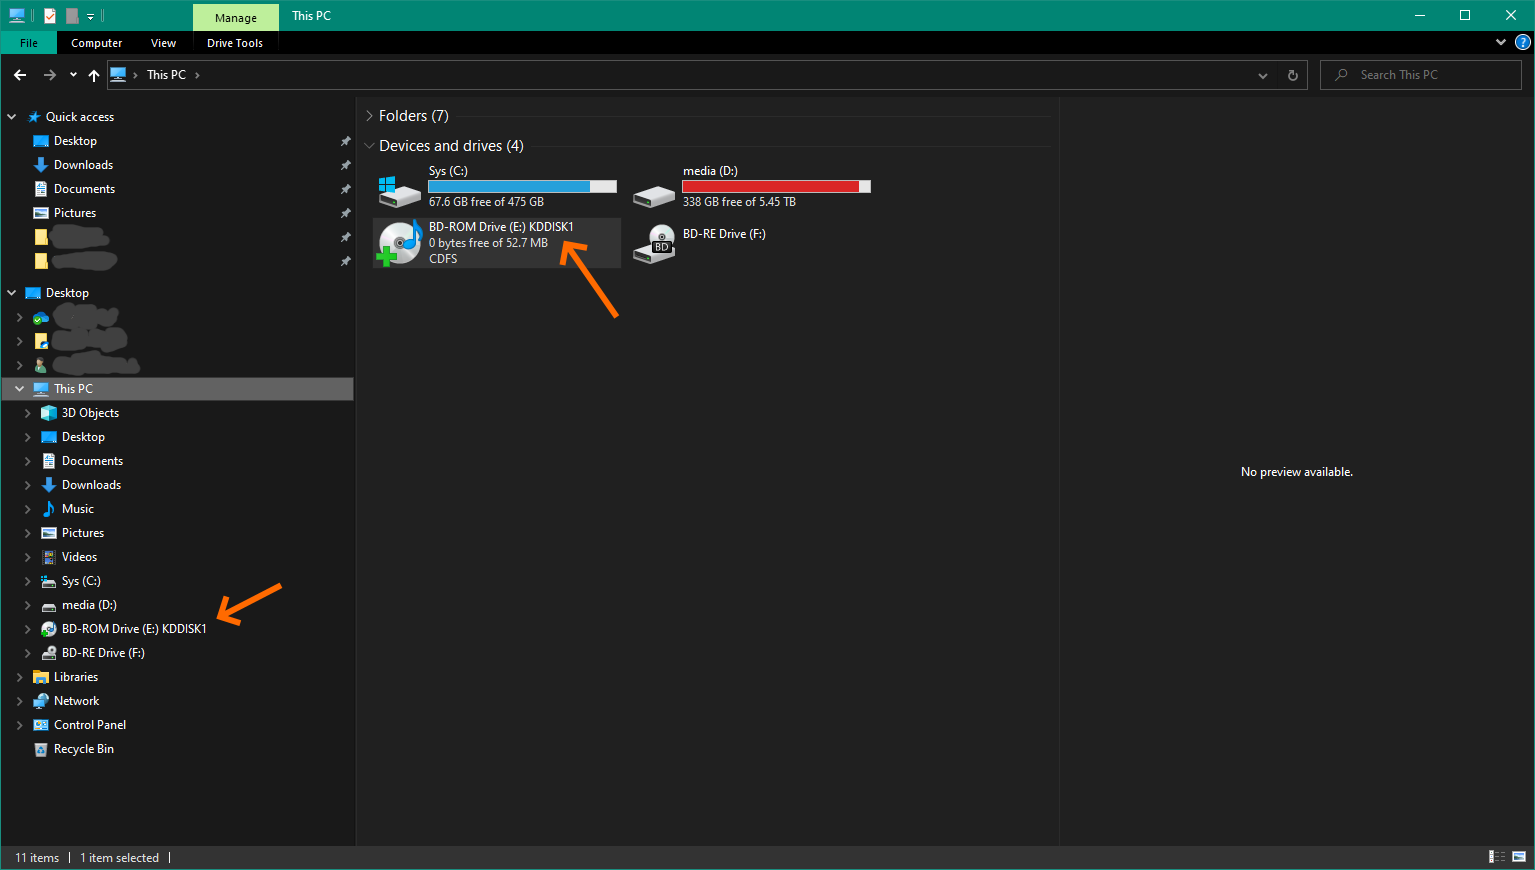This screenshot has height=870, width=1535.
Task: Click the "338 GB free of 5.45 TB" text
Action: click(x=739, y=202)
